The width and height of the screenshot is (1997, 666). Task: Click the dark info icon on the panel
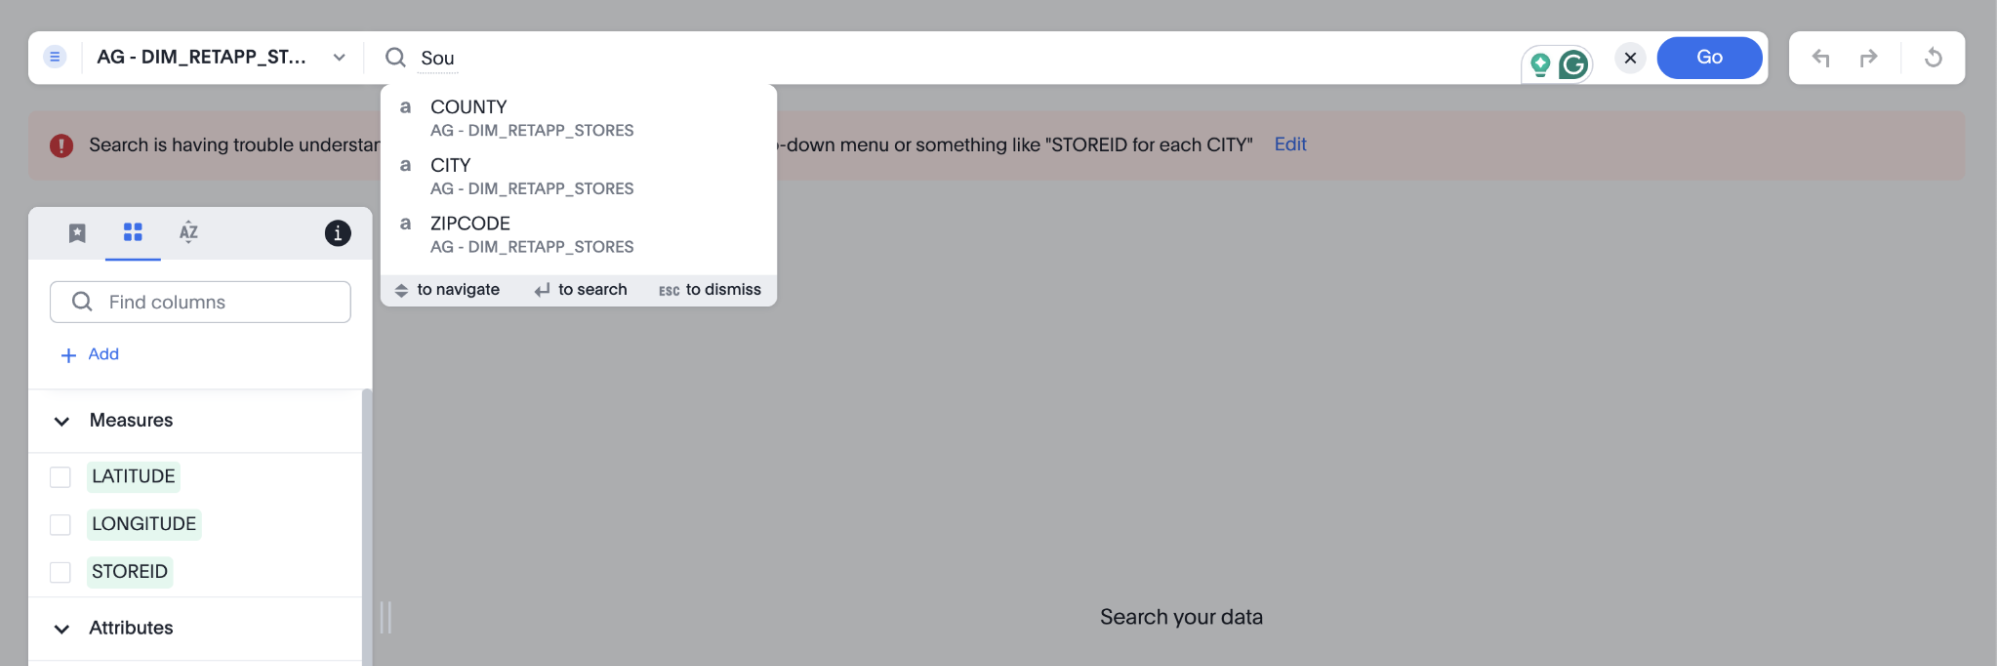coord(337,232)
